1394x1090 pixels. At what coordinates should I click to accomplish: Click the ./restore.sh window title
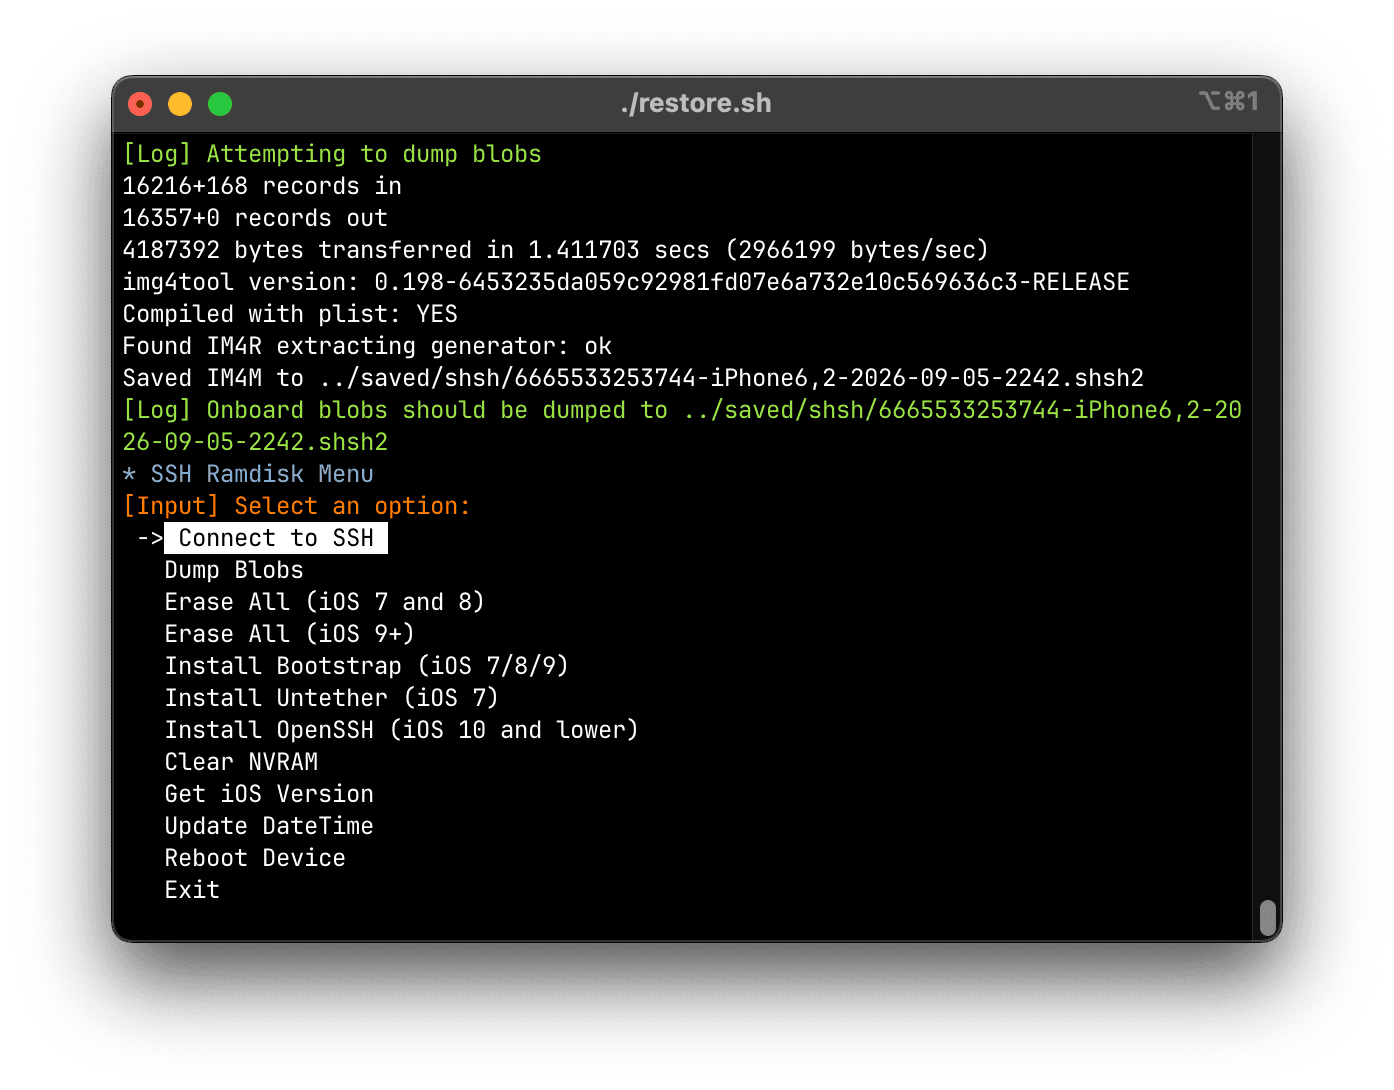(696, 103)
